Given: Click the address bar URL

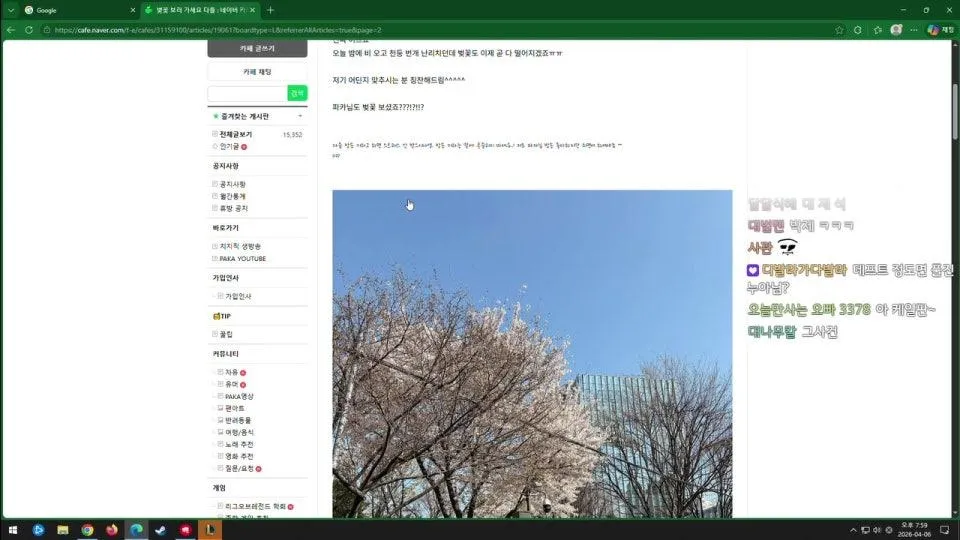Looking at the screenshot, I should tap(217, 30).
